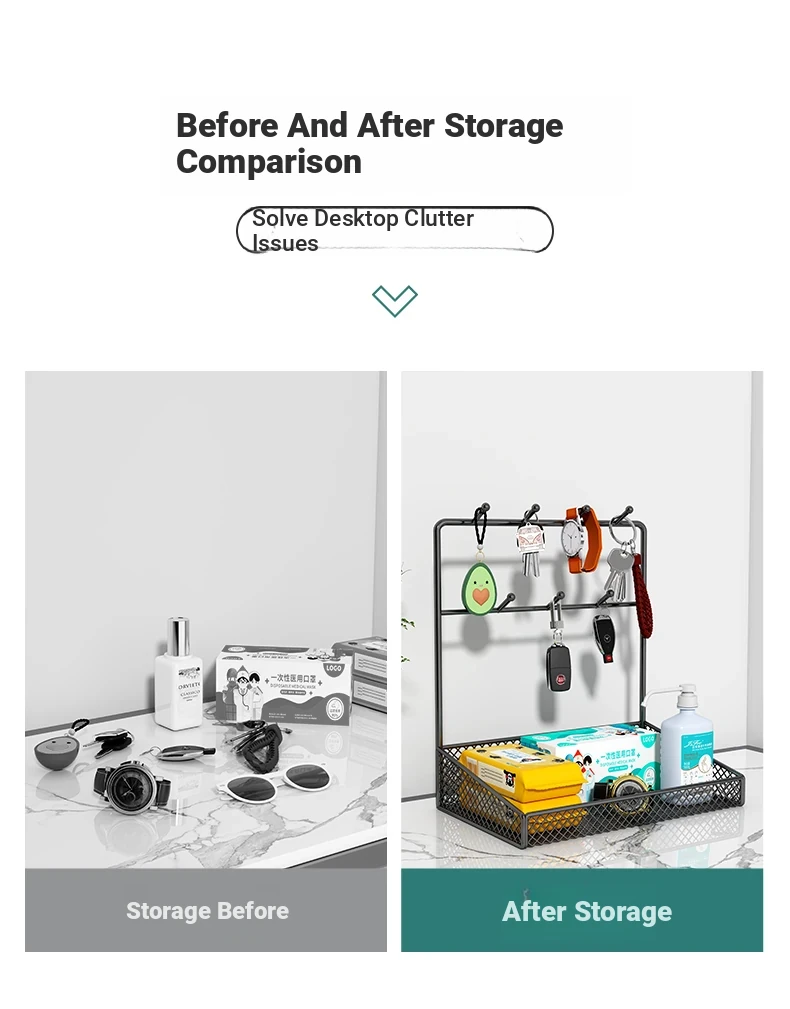Click the hand sanitizer pump bottle
This screenshot has width=790, height=1009.
coord(685,740)
